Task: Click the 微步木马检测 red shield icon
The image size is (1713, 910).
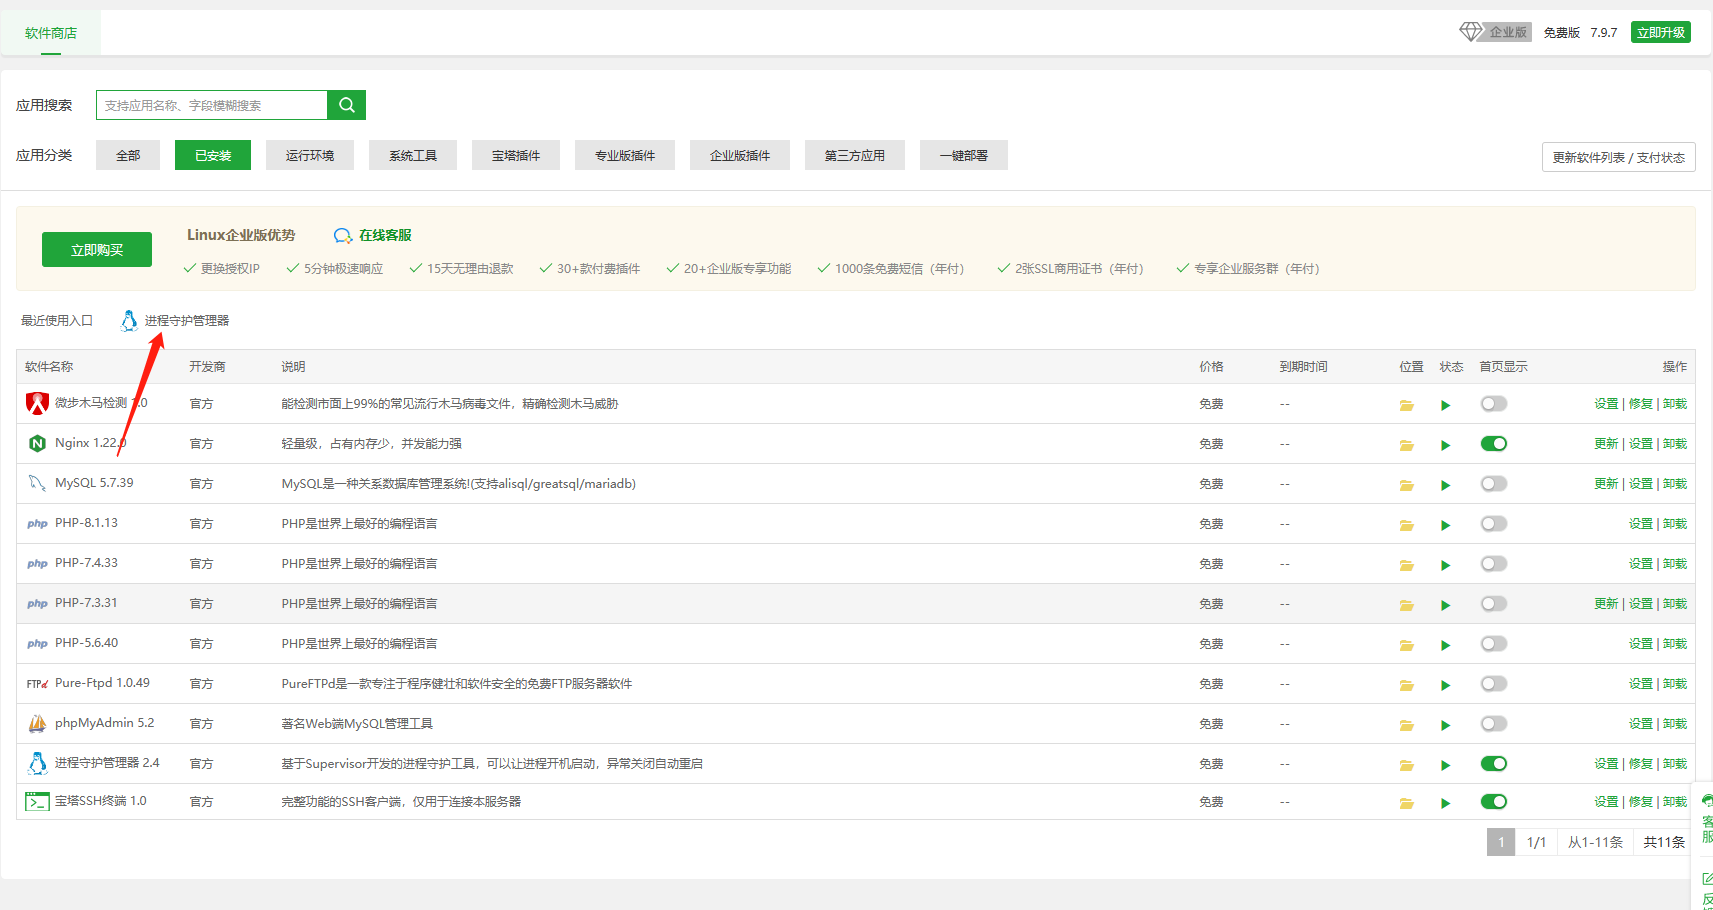Action: coord(37,403)
